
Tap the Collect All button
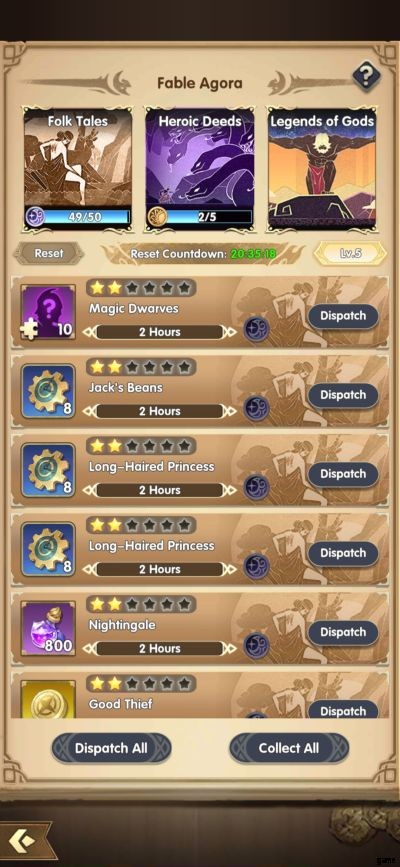[289, 748]
